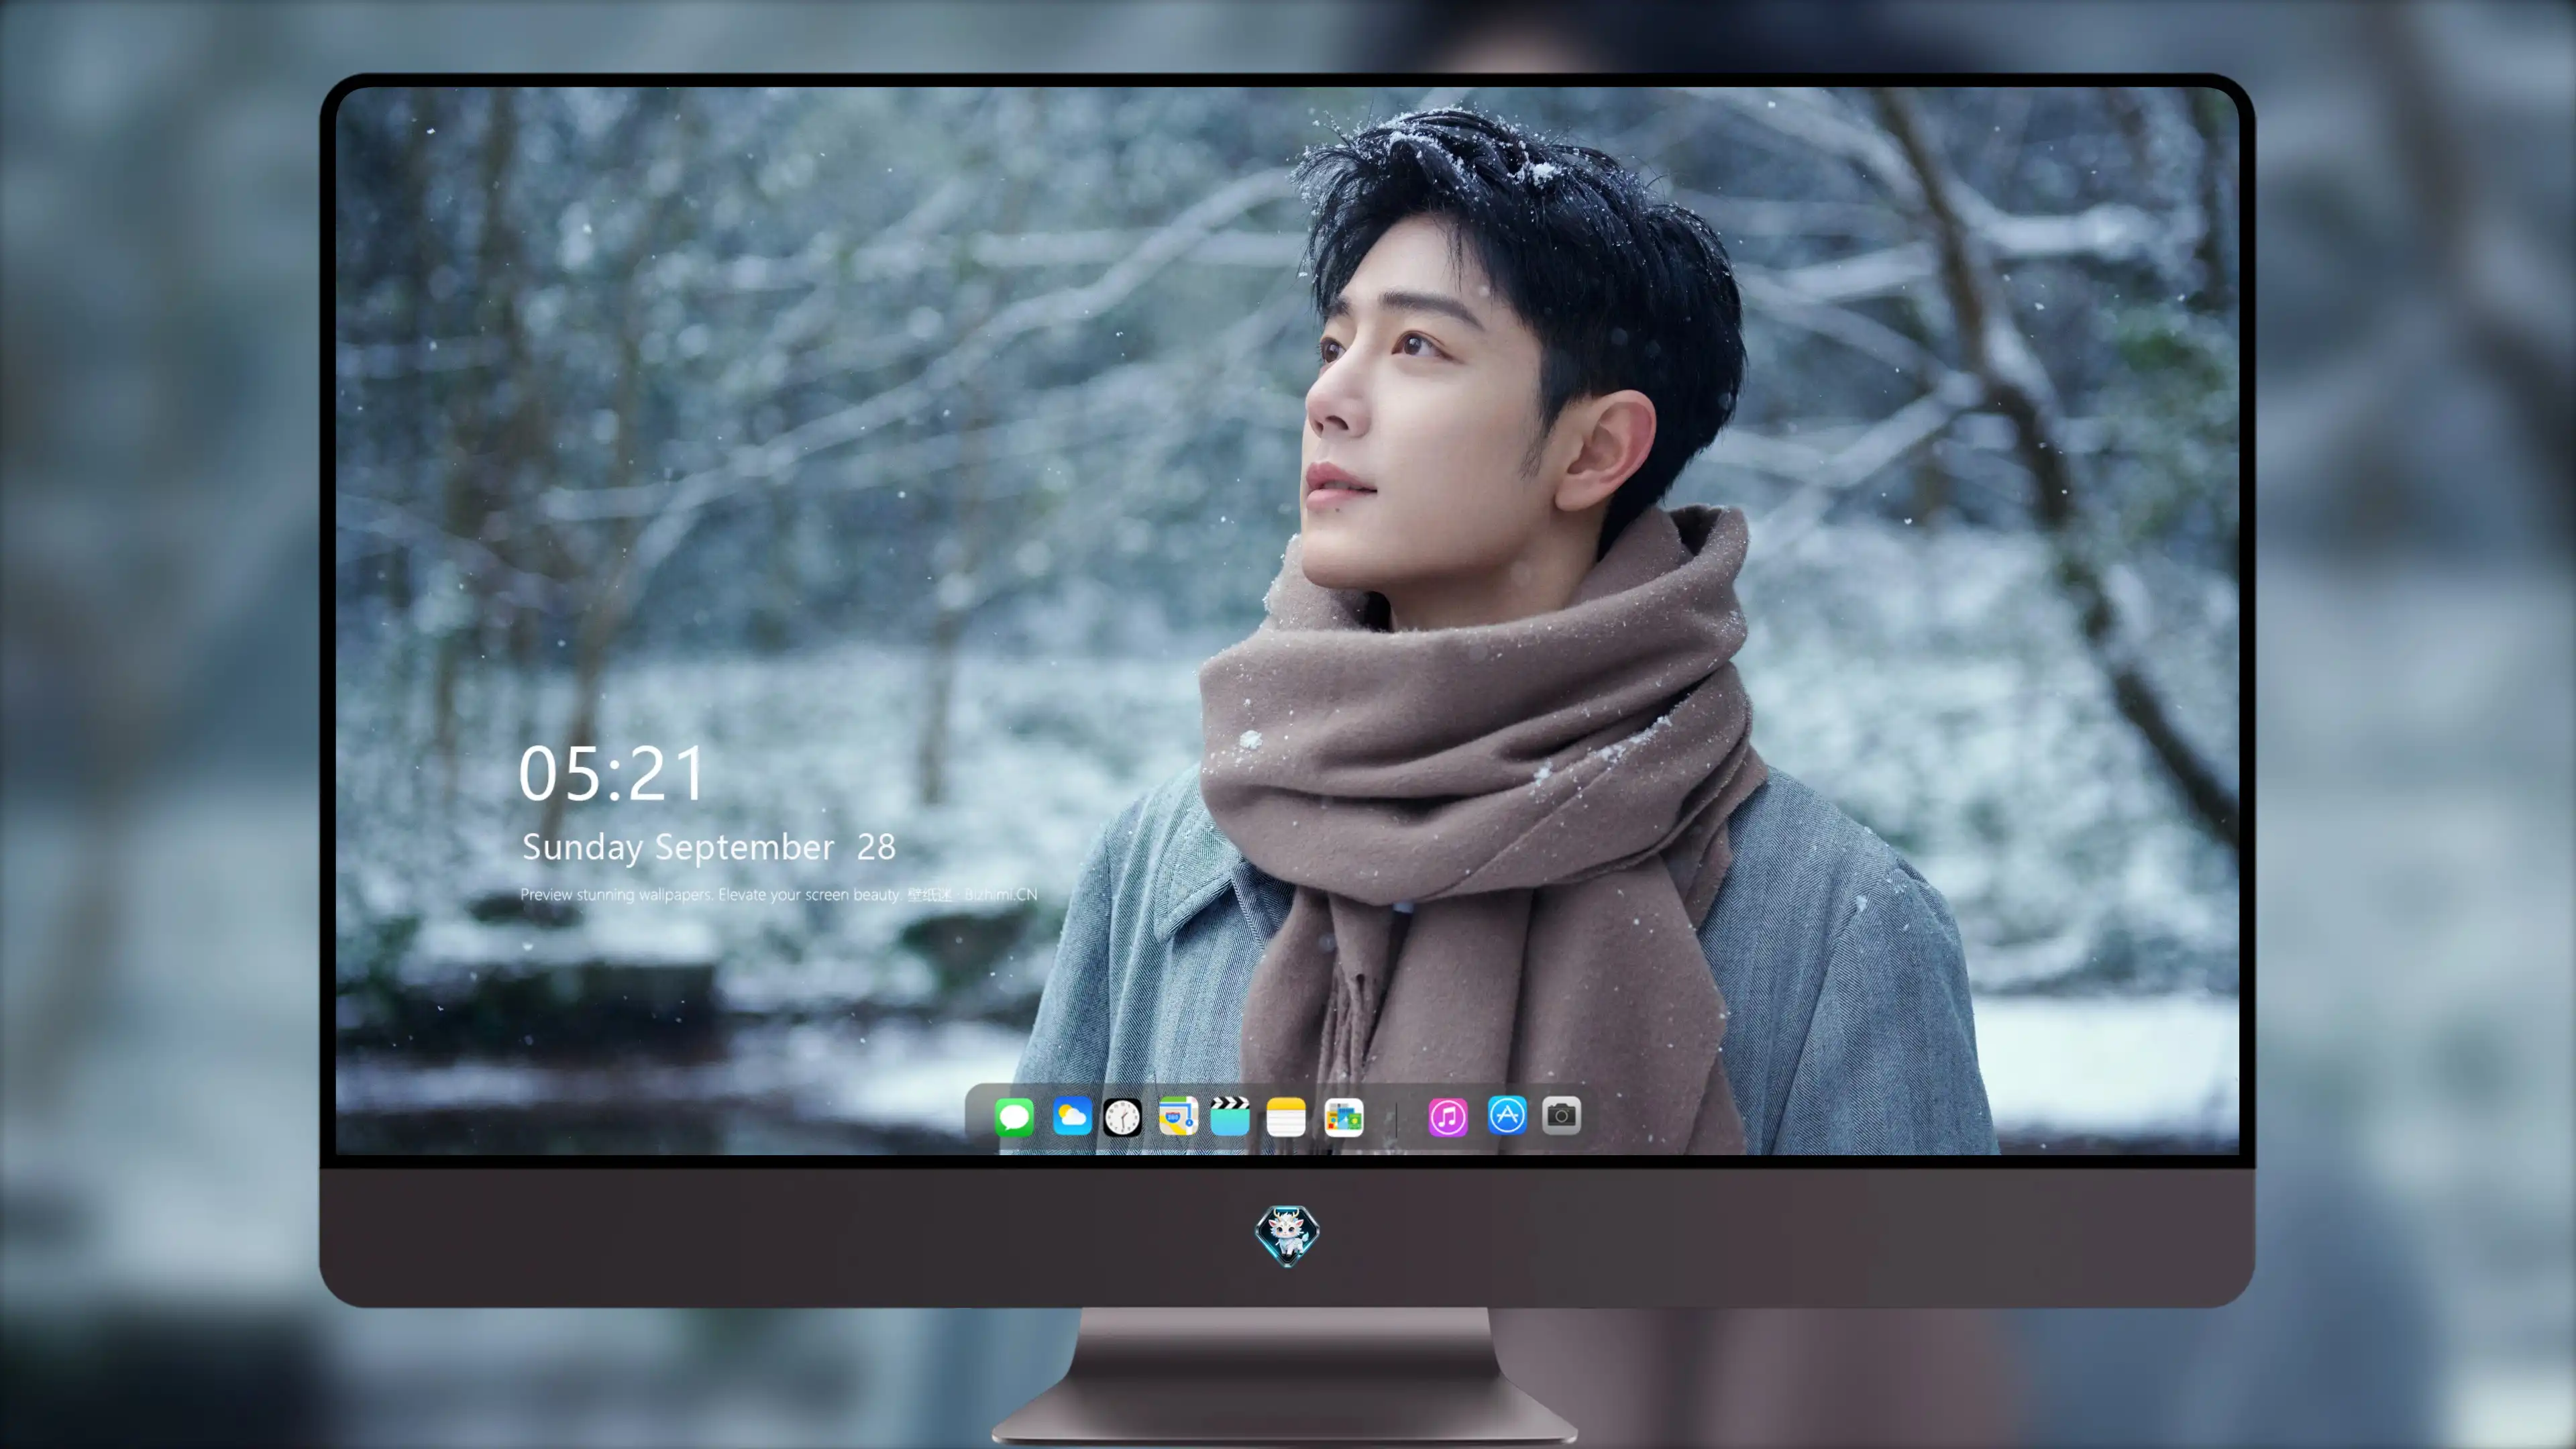Open the yellow Notes app in the dock
2576x1449 pixels.
1286,1116
